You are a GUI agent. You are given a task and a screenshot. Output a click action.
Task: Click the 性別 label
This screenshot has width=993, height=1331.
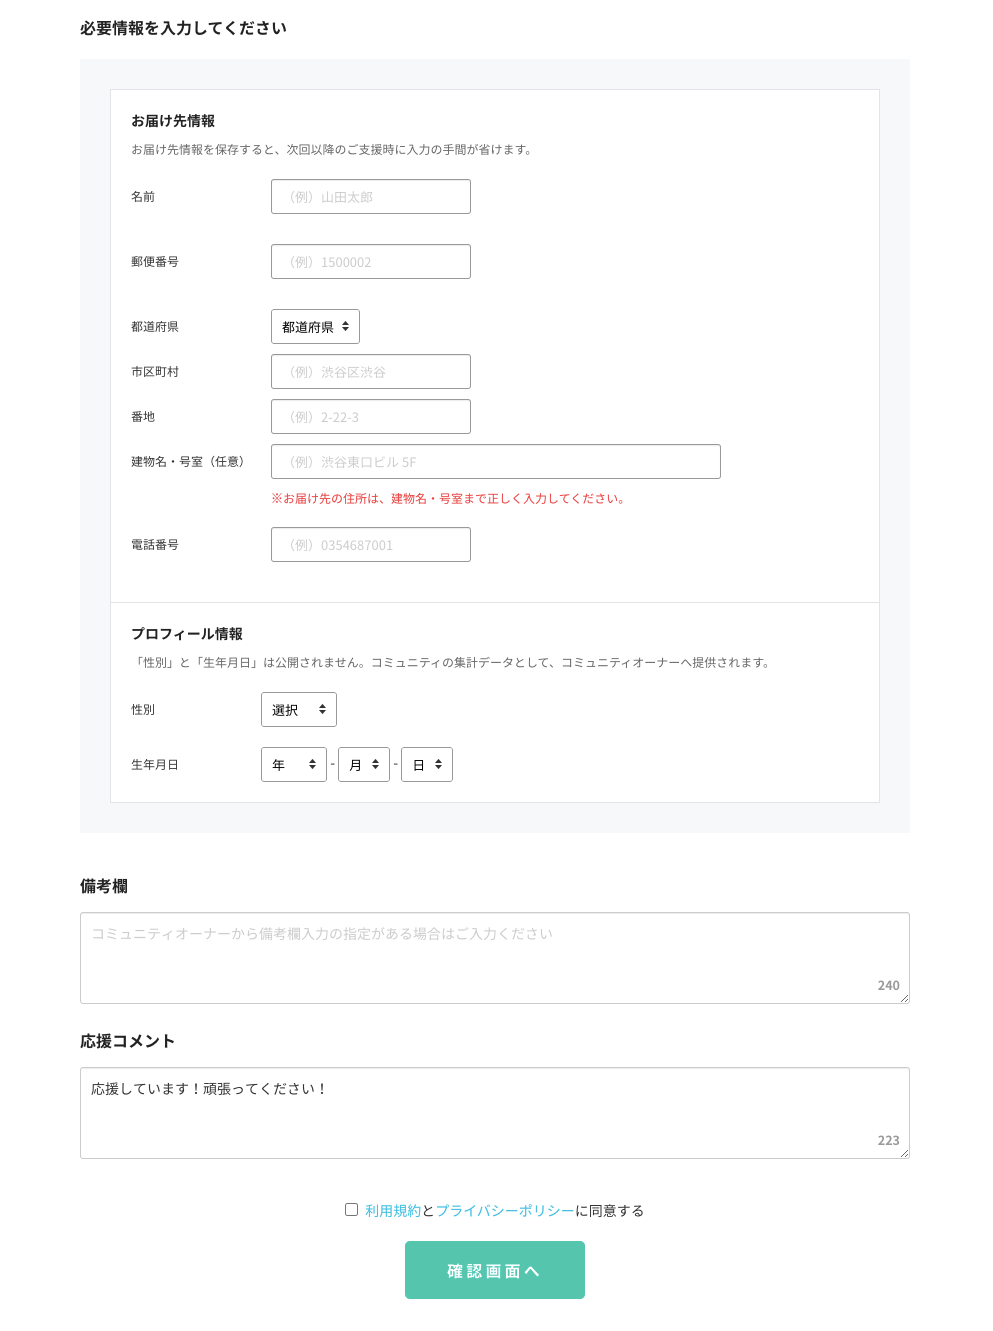click(x=143, y=710)
